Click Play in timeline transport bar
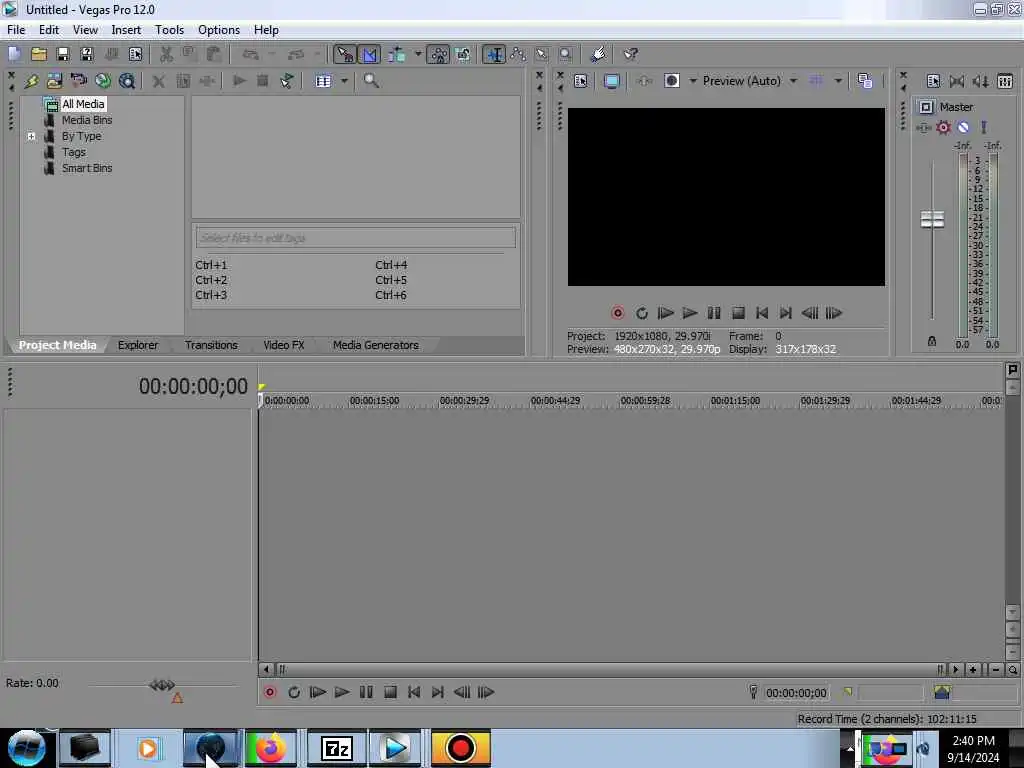Screen dimensions: 1024x768 [342, 692]
